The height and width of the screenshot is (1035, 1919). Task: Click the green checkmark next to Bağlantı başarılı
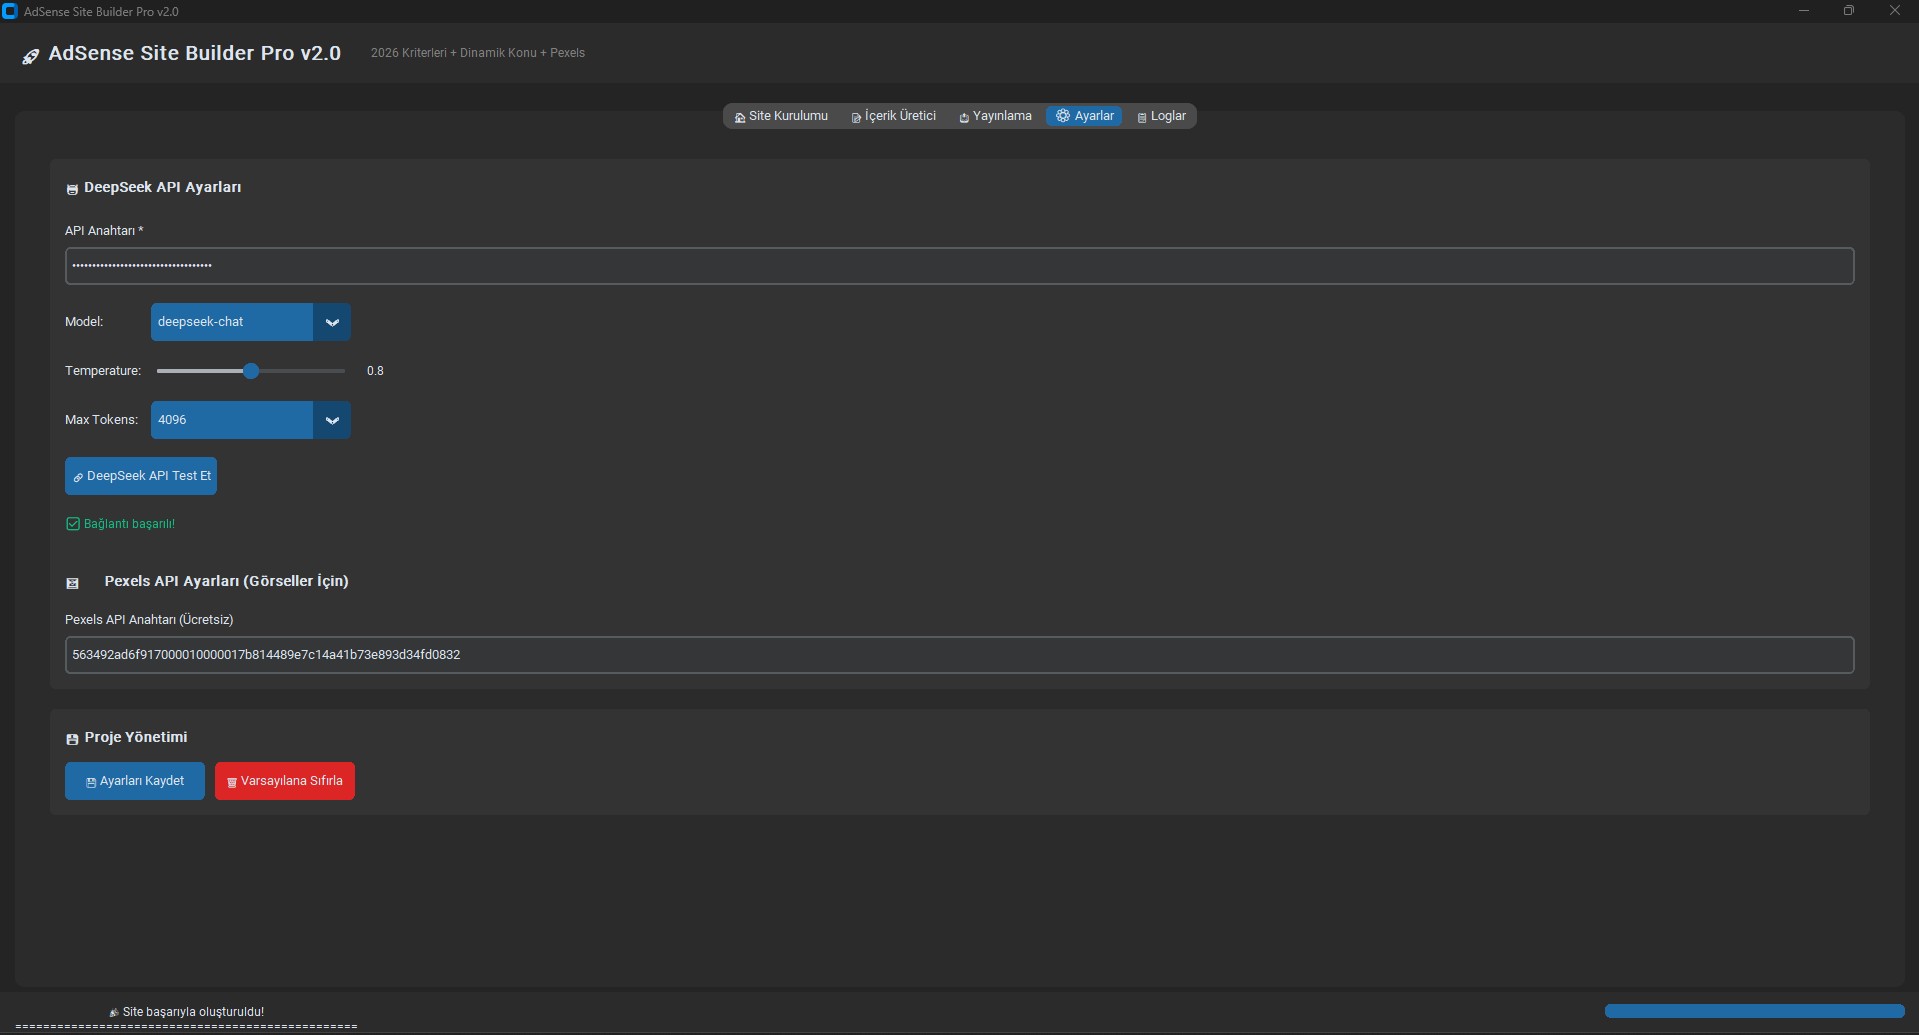[x=73, y=524]
